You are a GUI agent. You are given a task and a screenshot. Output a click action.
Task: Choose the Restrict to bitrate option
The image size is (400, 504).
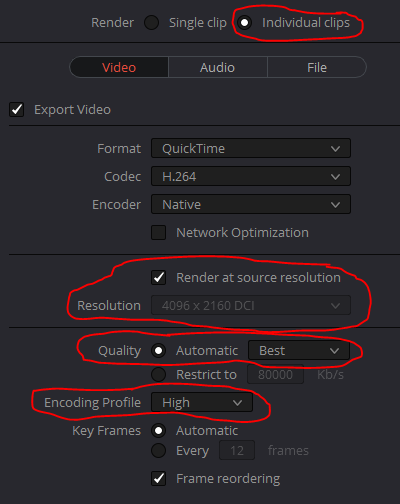coord(158,375)
